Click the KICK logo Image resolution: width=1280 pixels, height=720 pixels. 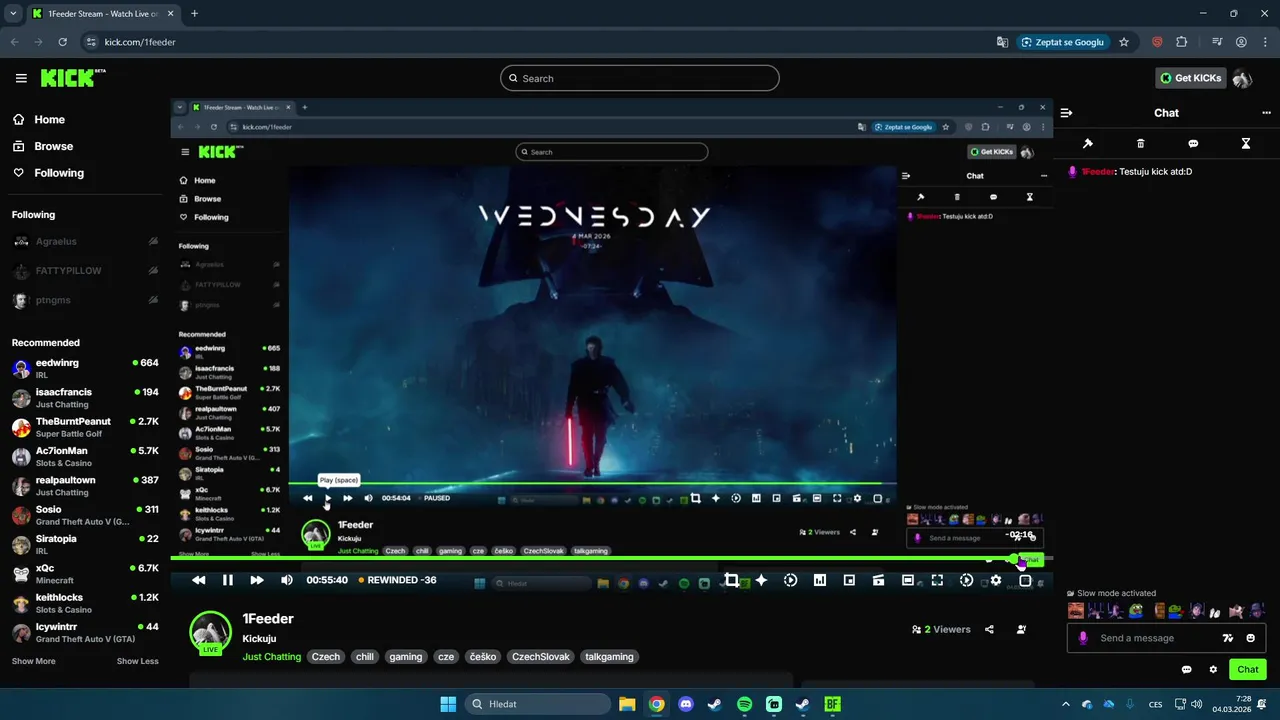(72, 78)
